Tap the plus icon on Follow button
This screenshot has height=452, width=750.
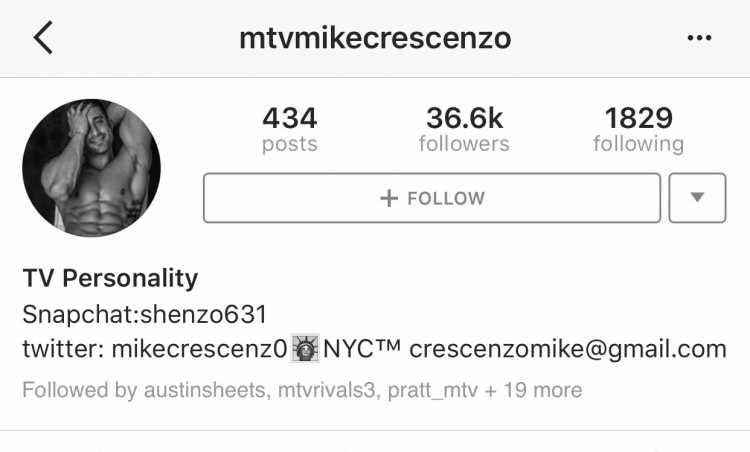pyautogui.click(x=389, y=198)
